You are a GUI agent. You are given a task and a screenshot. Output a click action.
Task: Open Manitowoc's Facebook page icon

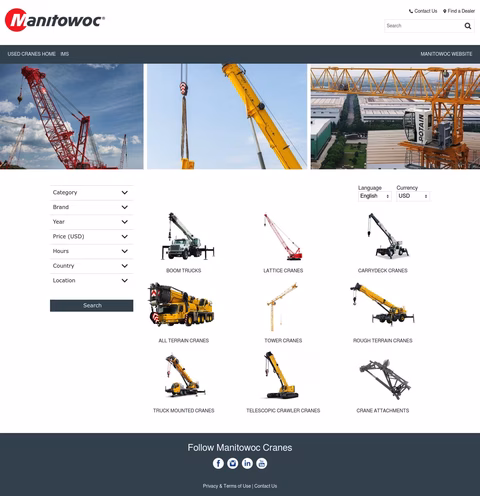[218, 463]
